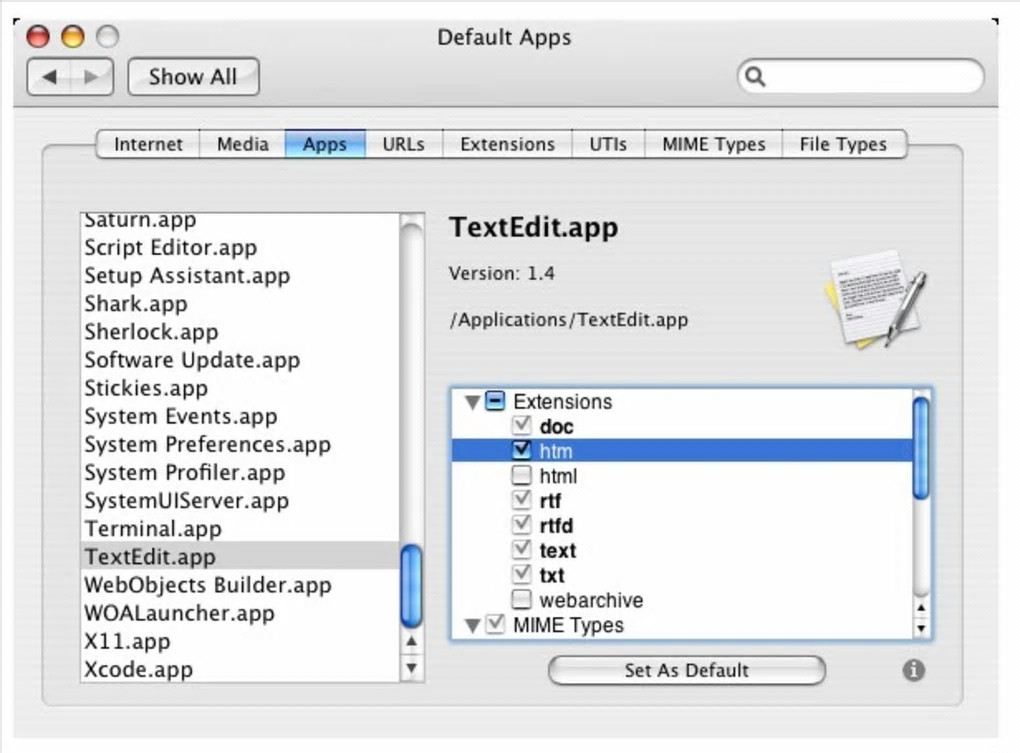The height and width of the screenshot is (753, 1020).
Task: Click extensions list scroll up arrow
Action: tap(921, 608)
